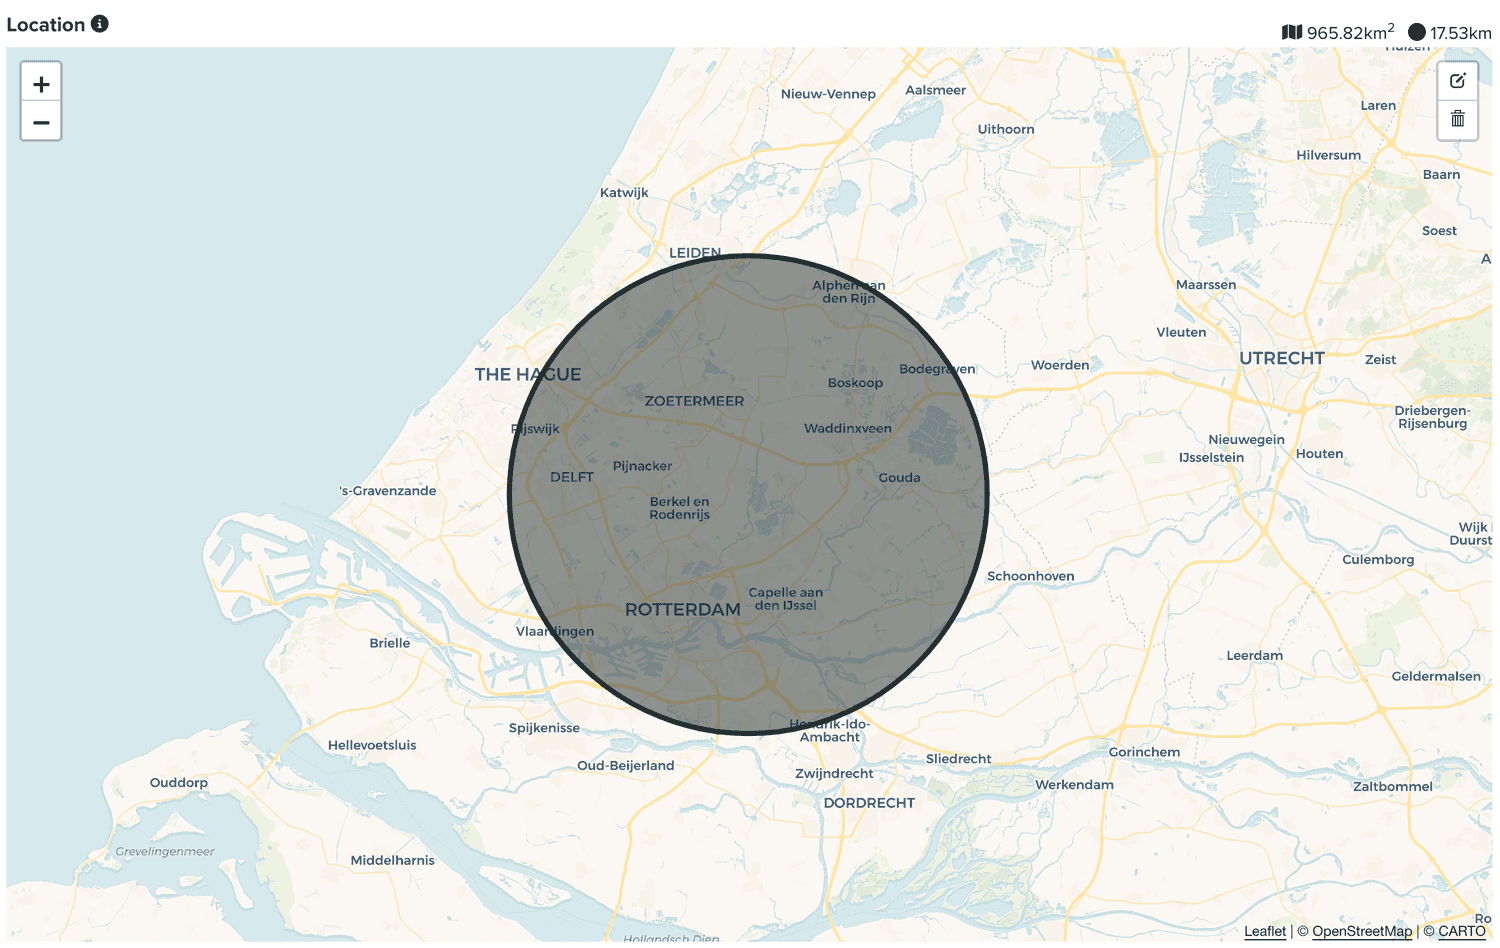Click the 'Brielle' map label
This screenshot has height=948, width=1500.
point(389,643)
